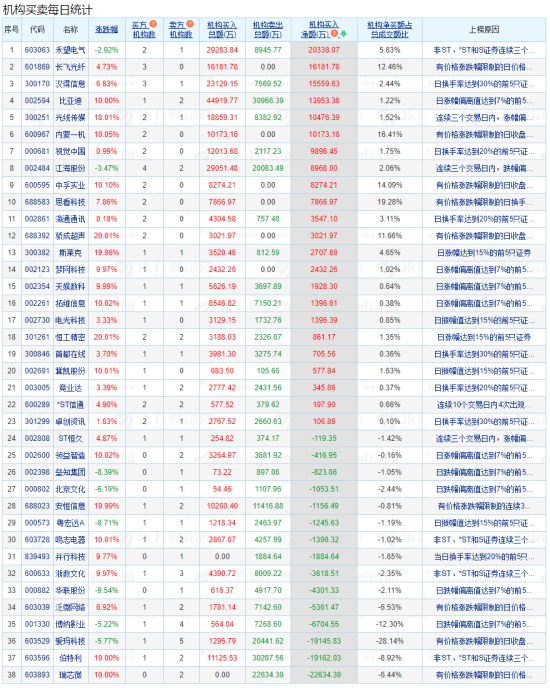This screenshot has height=688, width=550.
Task: Open 伯特利 stock name link
Action: (x=70, y=658)
